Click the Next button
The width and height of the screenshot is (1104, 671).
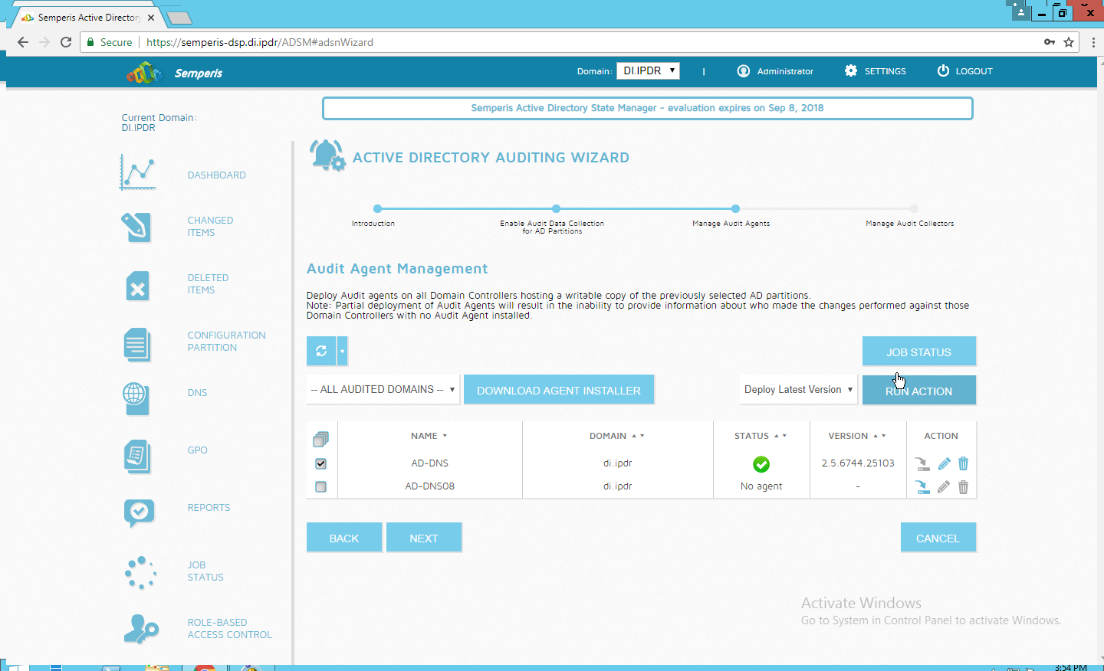point(424,538)
